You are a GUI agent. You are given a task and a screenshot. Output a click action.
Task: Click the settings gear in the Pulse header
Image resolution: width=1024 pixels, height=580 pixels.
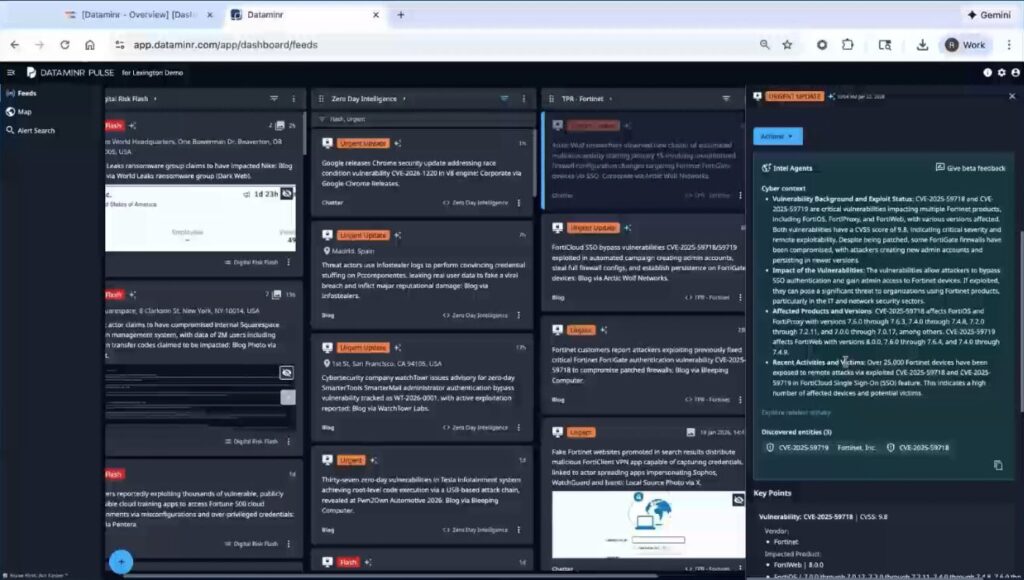pos(1000,72)
